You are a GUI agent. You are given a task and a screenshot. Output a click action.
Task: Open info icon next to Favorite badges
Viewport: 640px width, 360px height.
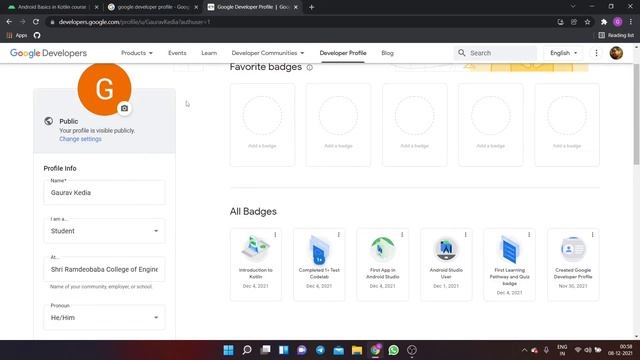click(310, 67)
